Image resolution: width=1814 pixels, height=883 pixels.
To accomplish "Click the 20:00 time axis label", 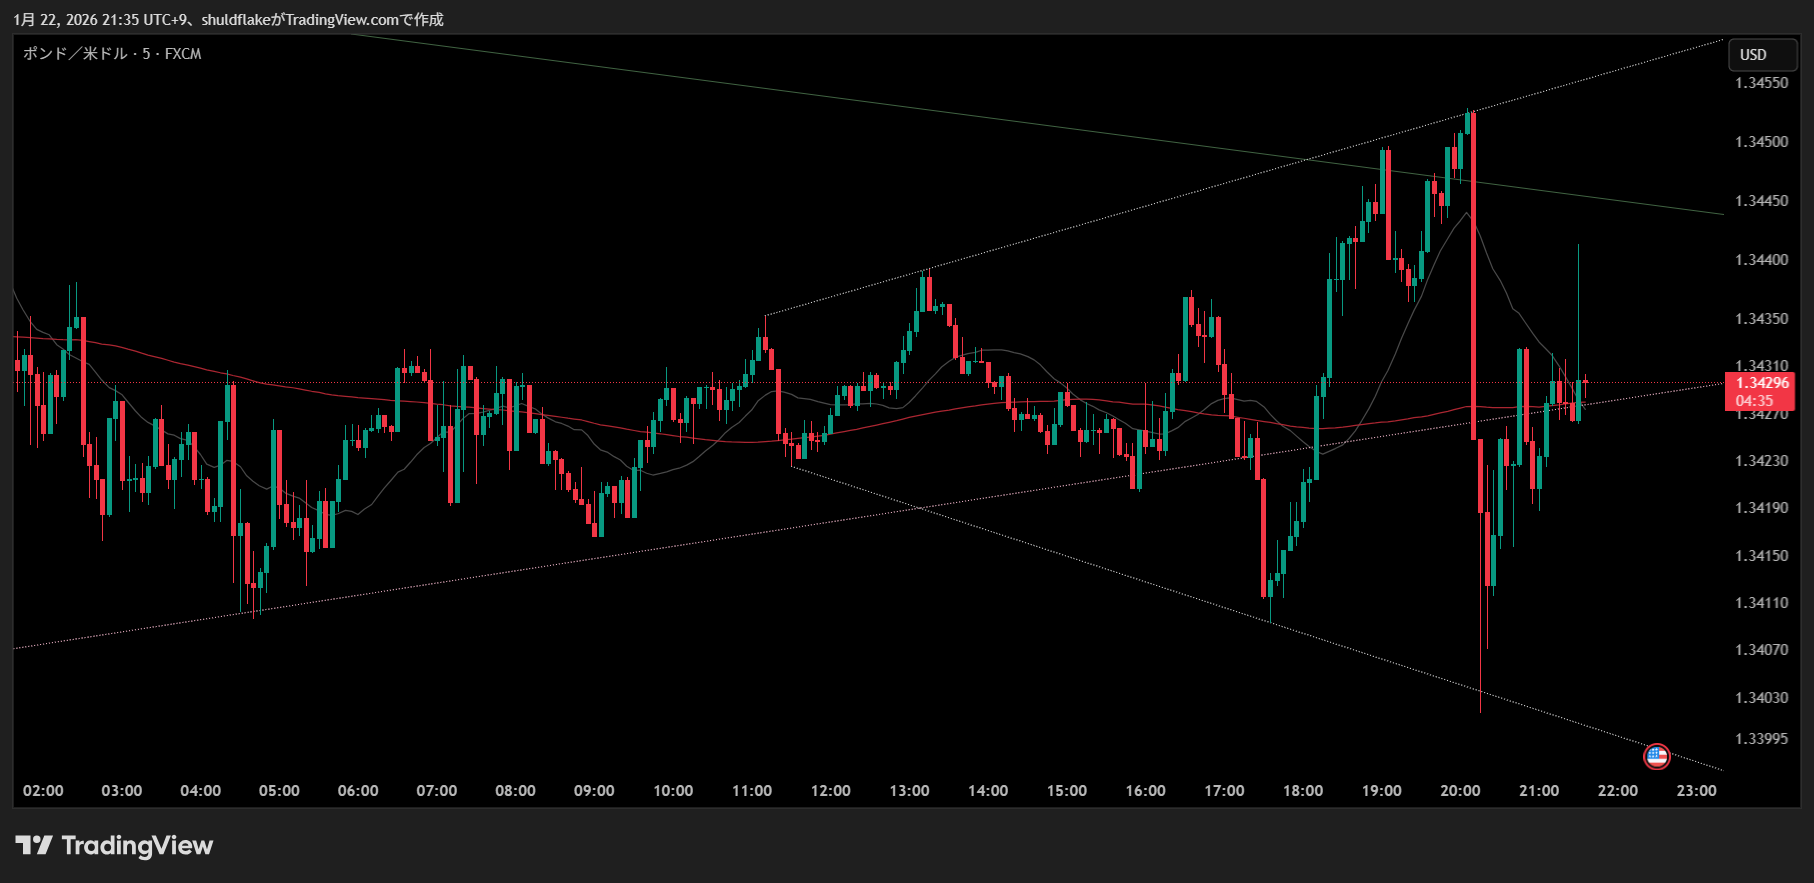I will click(1460, 791).
